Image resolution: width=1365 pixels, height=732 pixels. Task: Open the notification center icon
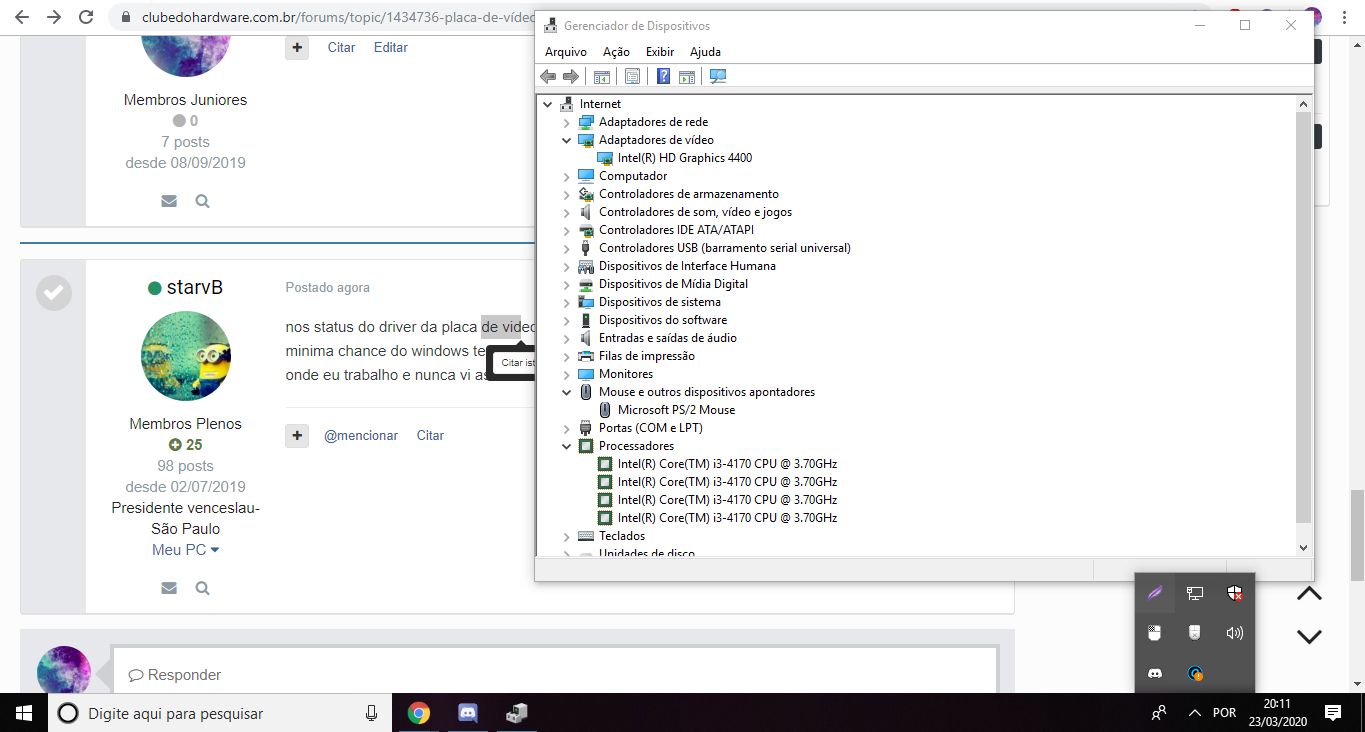[x=1332, y=713]
